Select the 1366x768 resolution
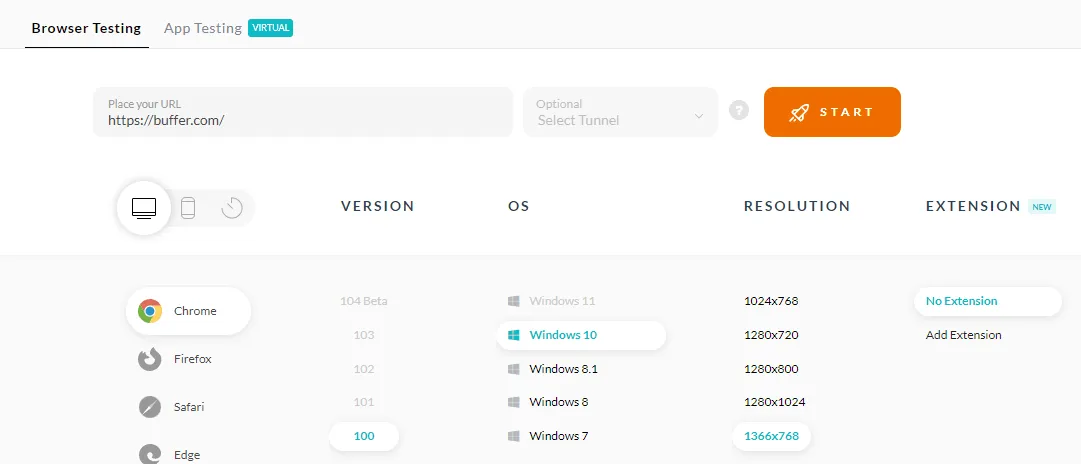The image size is (1081, 464). tap(771, 436)
